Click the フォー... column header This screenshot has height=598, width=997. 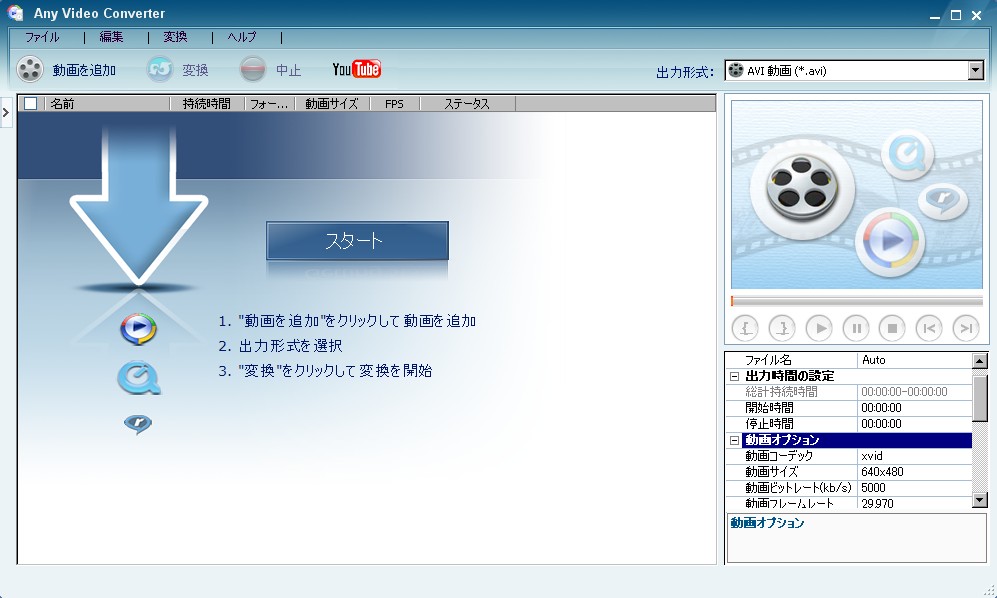pos(270,103)
